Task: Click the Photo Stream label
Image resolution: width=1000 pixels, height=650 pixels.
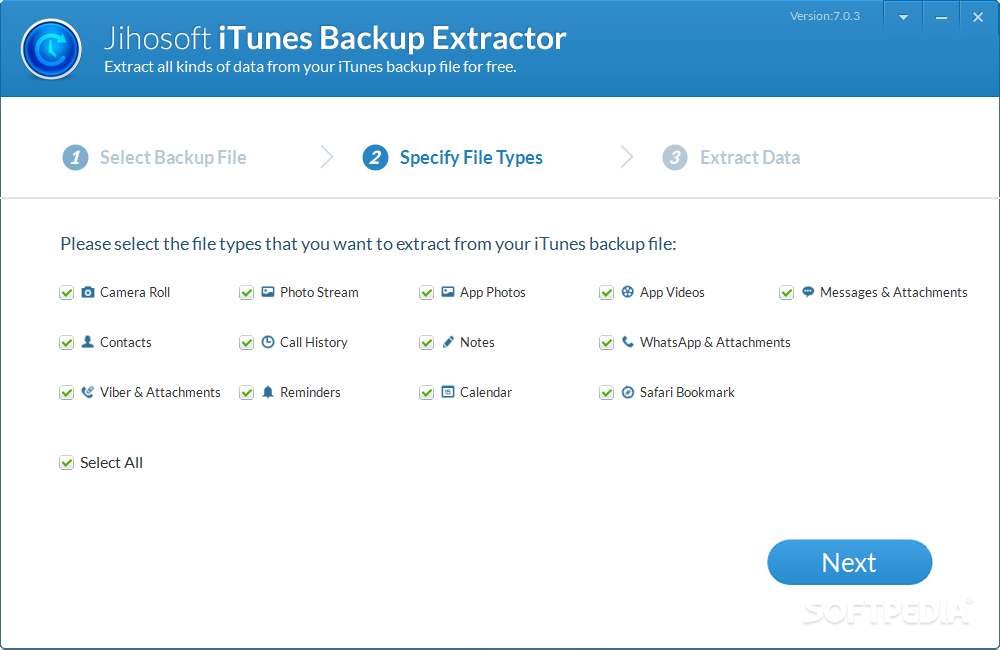Action: point(319,292)
